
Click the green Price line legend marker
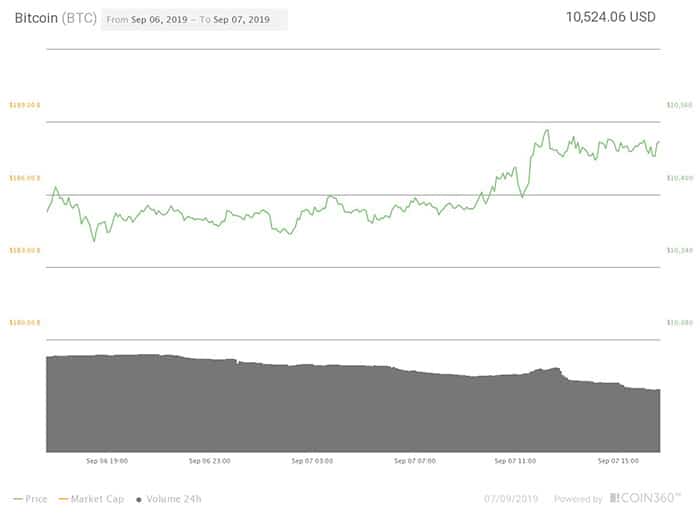click(19, 498)
